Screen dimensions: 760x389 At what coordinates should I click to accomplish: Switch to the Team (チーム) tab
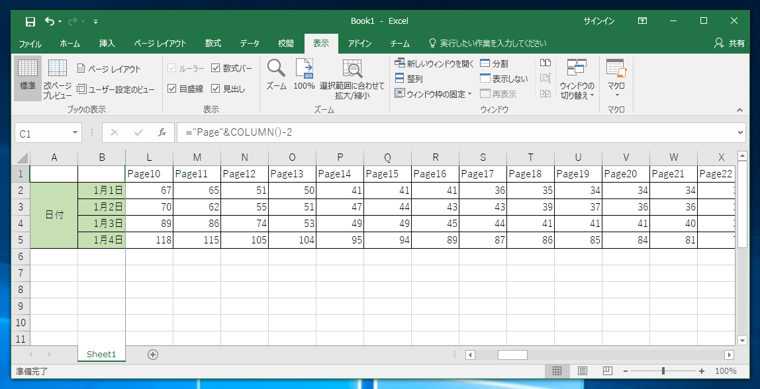[x=400, y=44]
